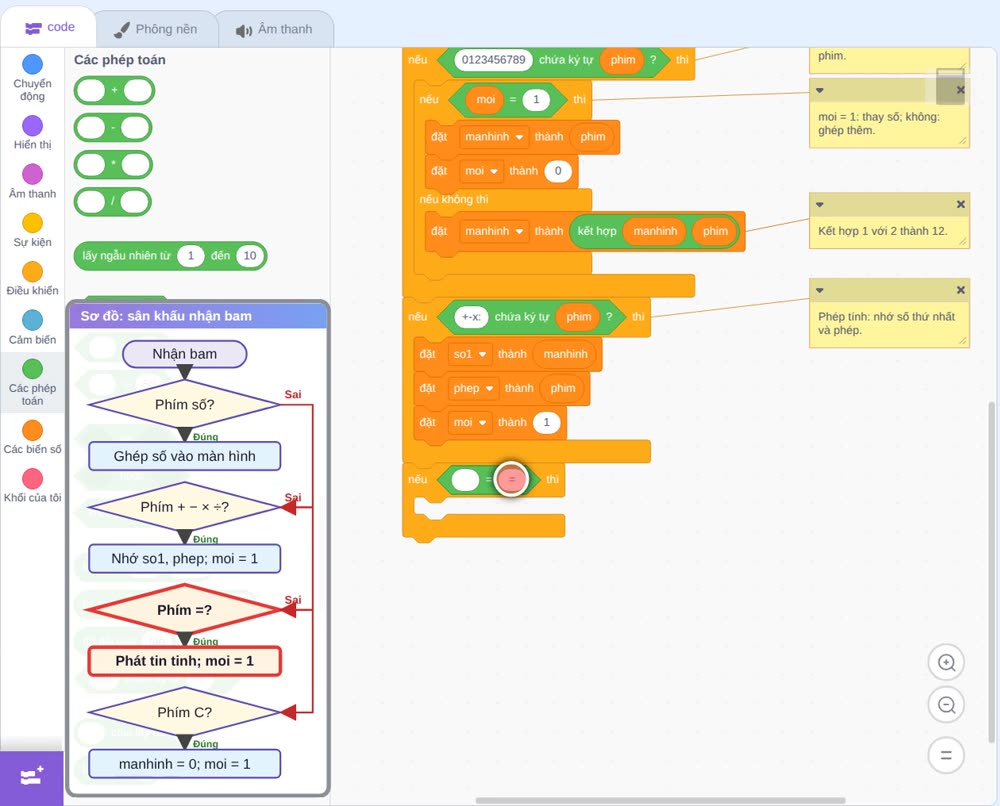Click the value 0 in 'đặt moi thành'

click(558, 171)
